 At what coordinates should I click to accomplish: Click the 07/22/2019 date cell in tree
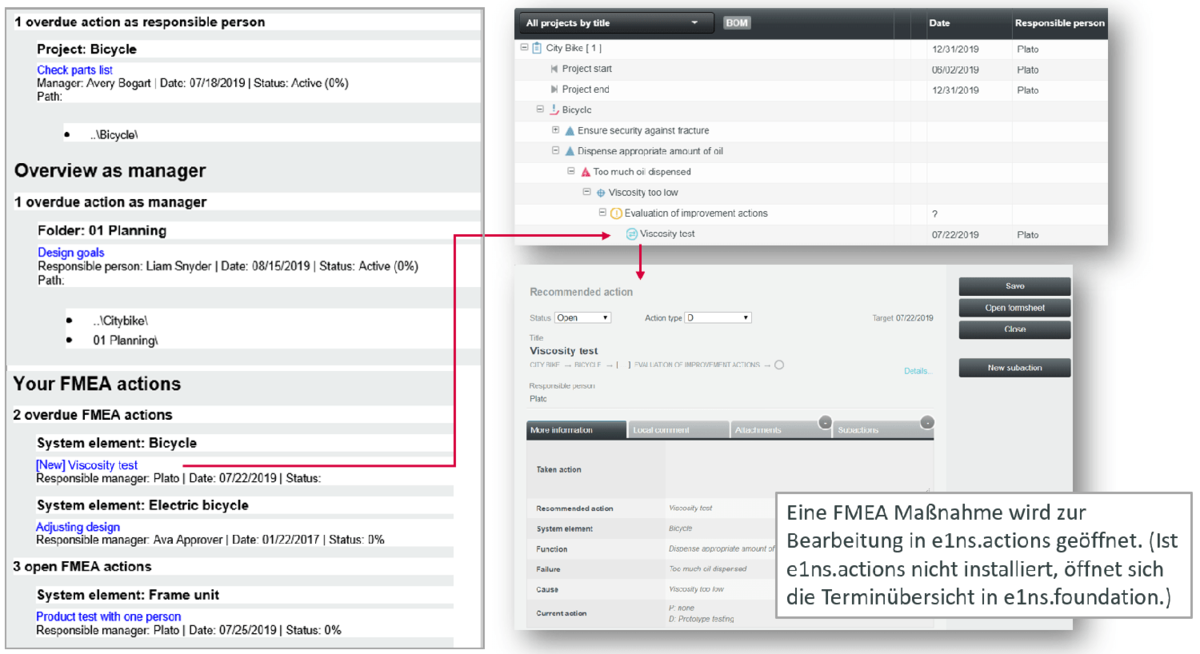click(955, 235)
